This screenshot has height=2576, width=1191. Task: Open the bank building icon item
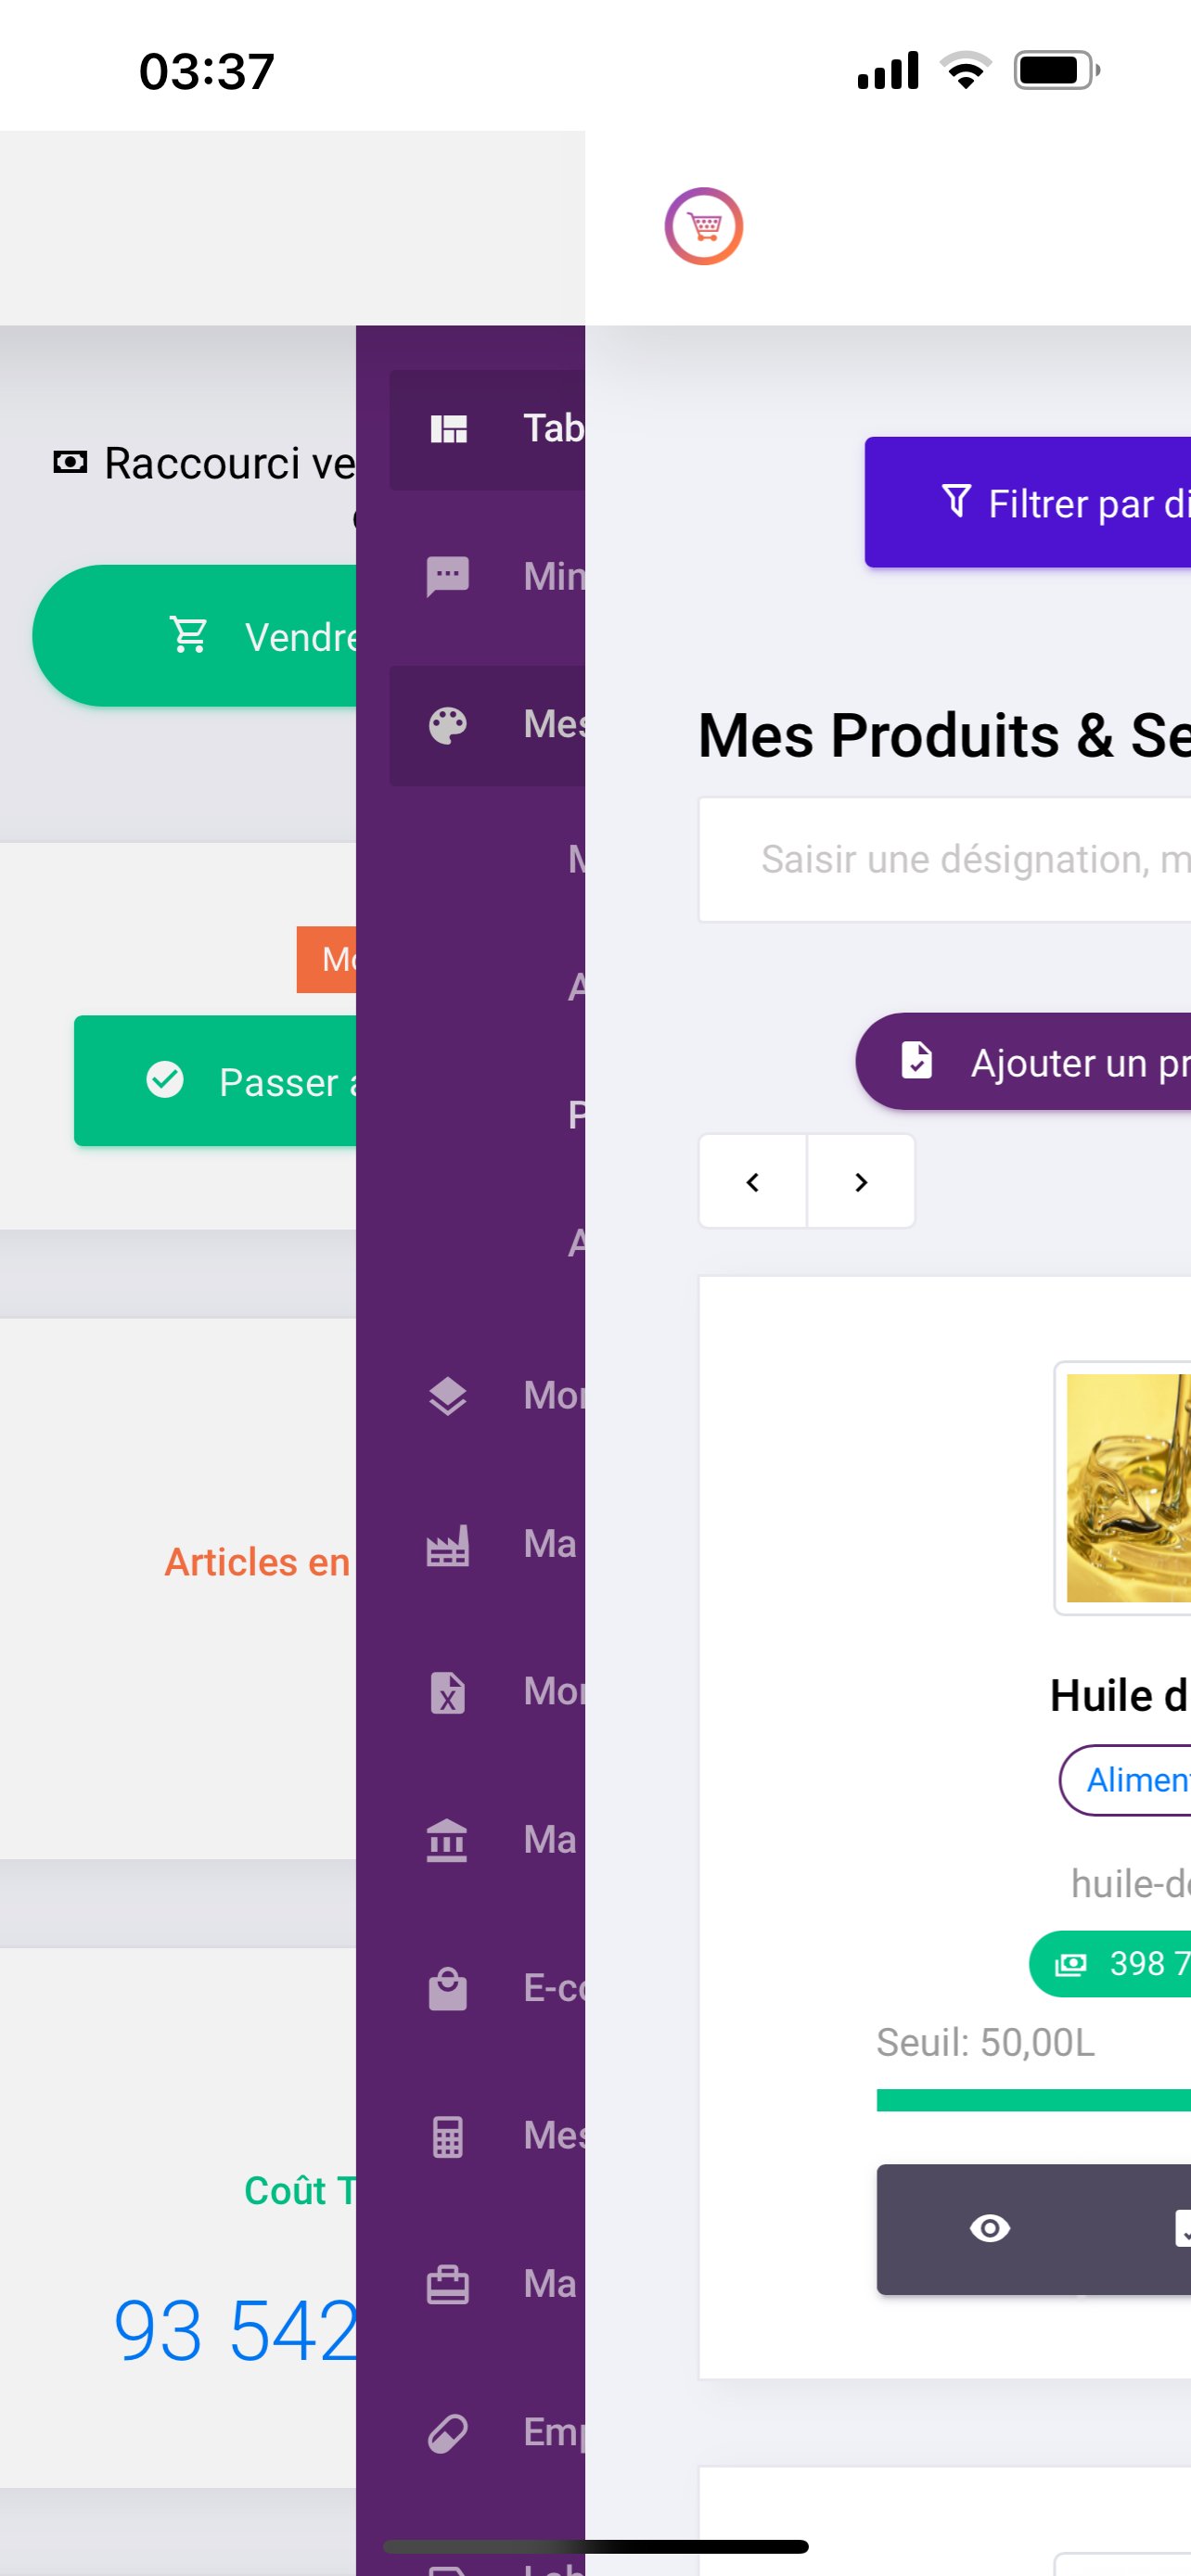click(x=487, y=1840)
